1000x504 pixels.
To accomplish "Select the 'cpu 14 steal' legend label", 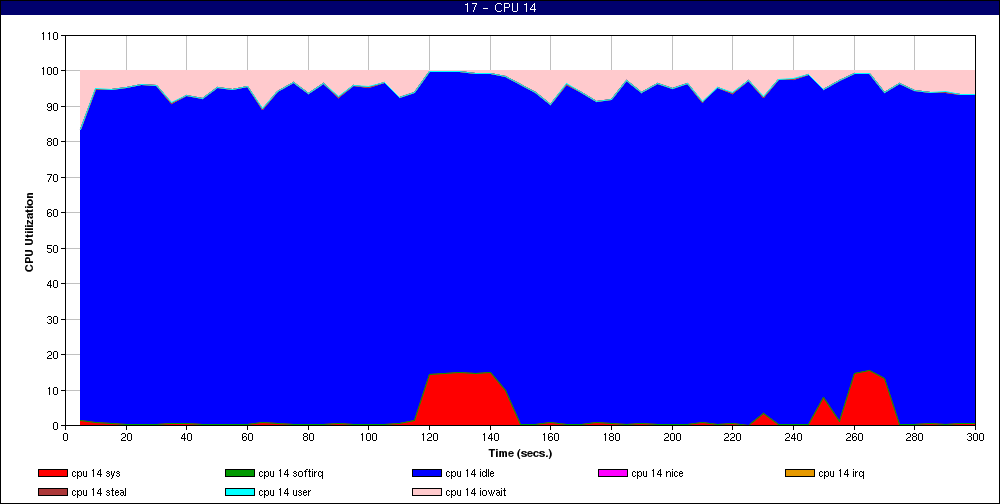I will (x=99, y=493).
